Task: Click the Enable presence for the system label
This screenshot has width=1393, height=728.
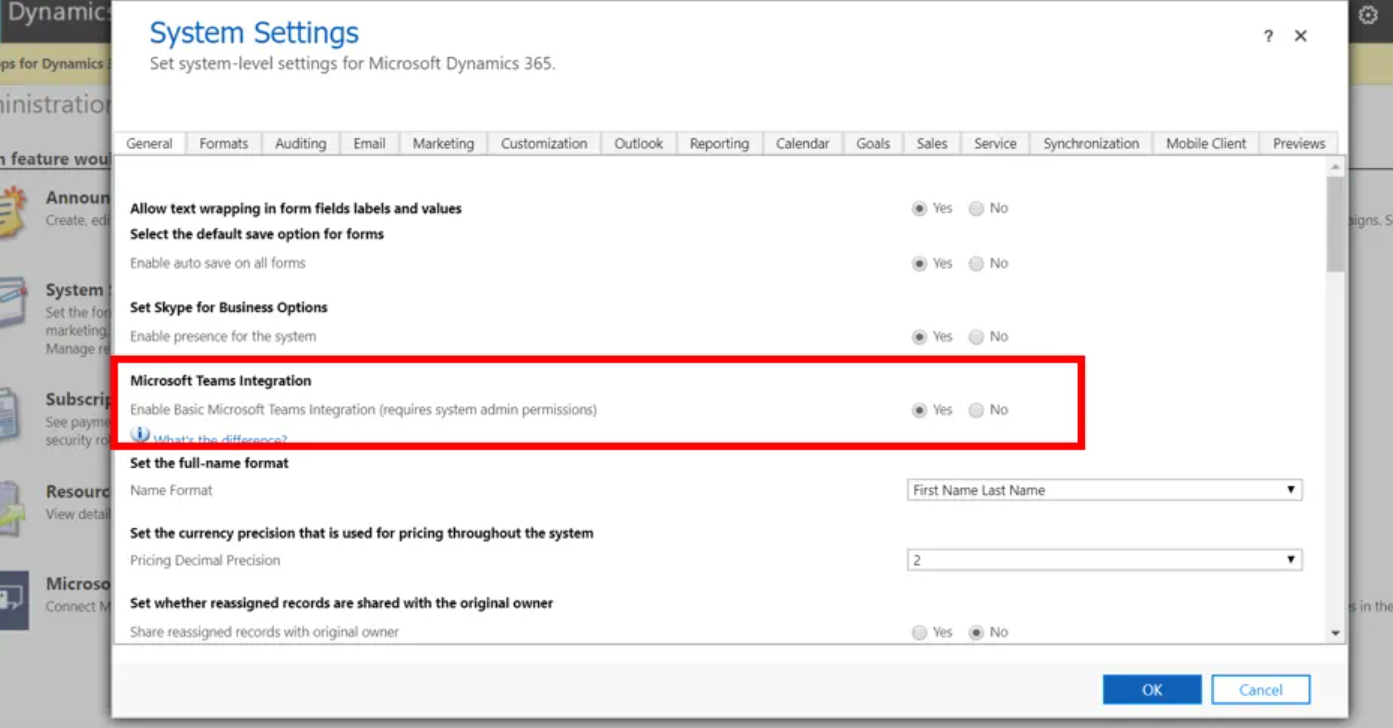Action: 223,337
